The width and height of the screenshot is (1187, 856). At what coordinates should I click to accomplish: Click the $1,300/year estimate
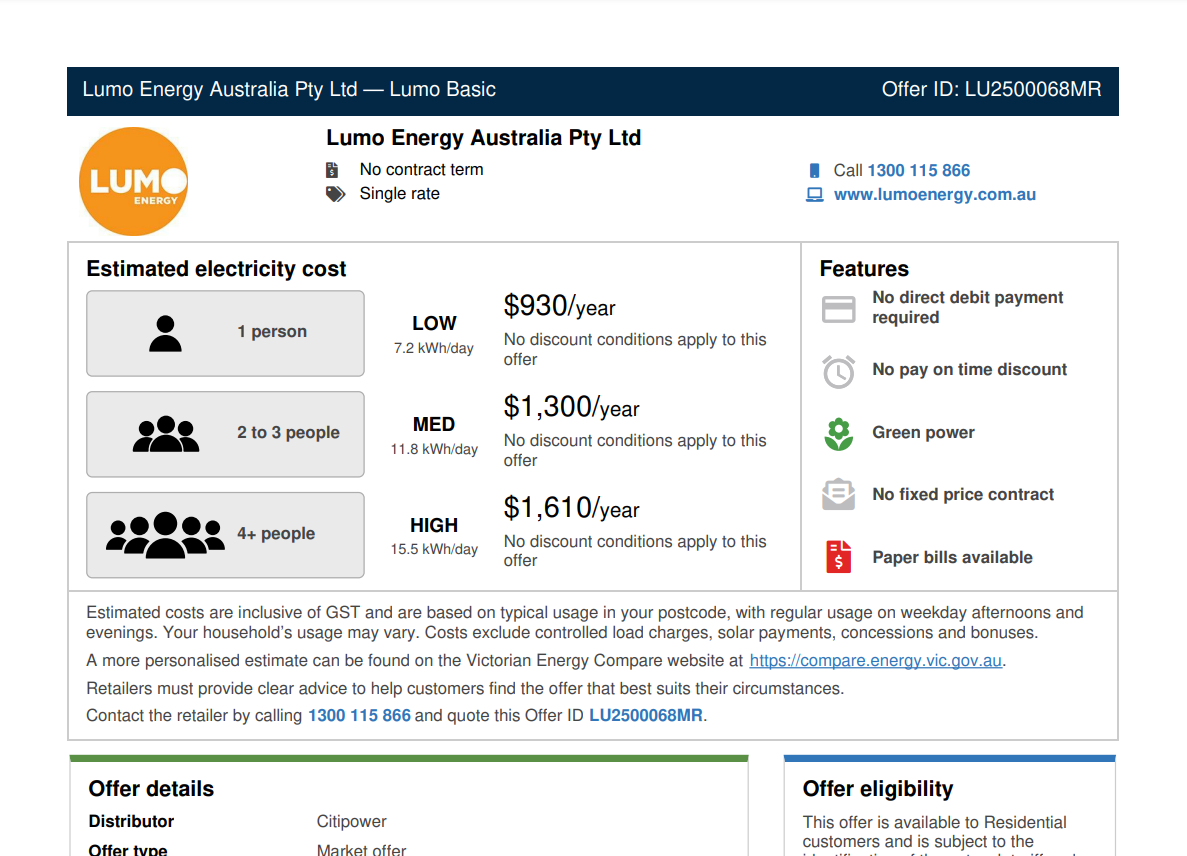pyautogui.click(x=572, y=408)
